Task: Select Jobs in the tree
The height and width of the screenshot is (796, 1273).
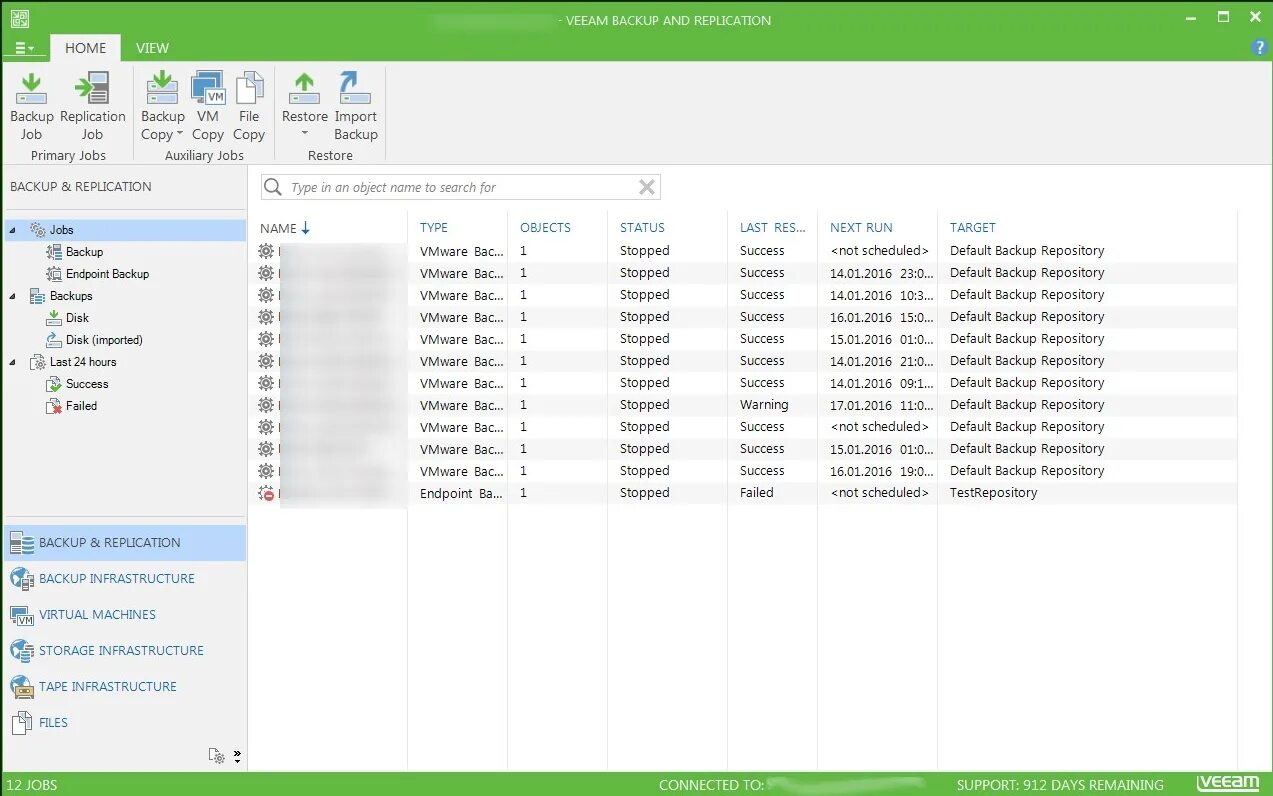Action: point(62,230)
